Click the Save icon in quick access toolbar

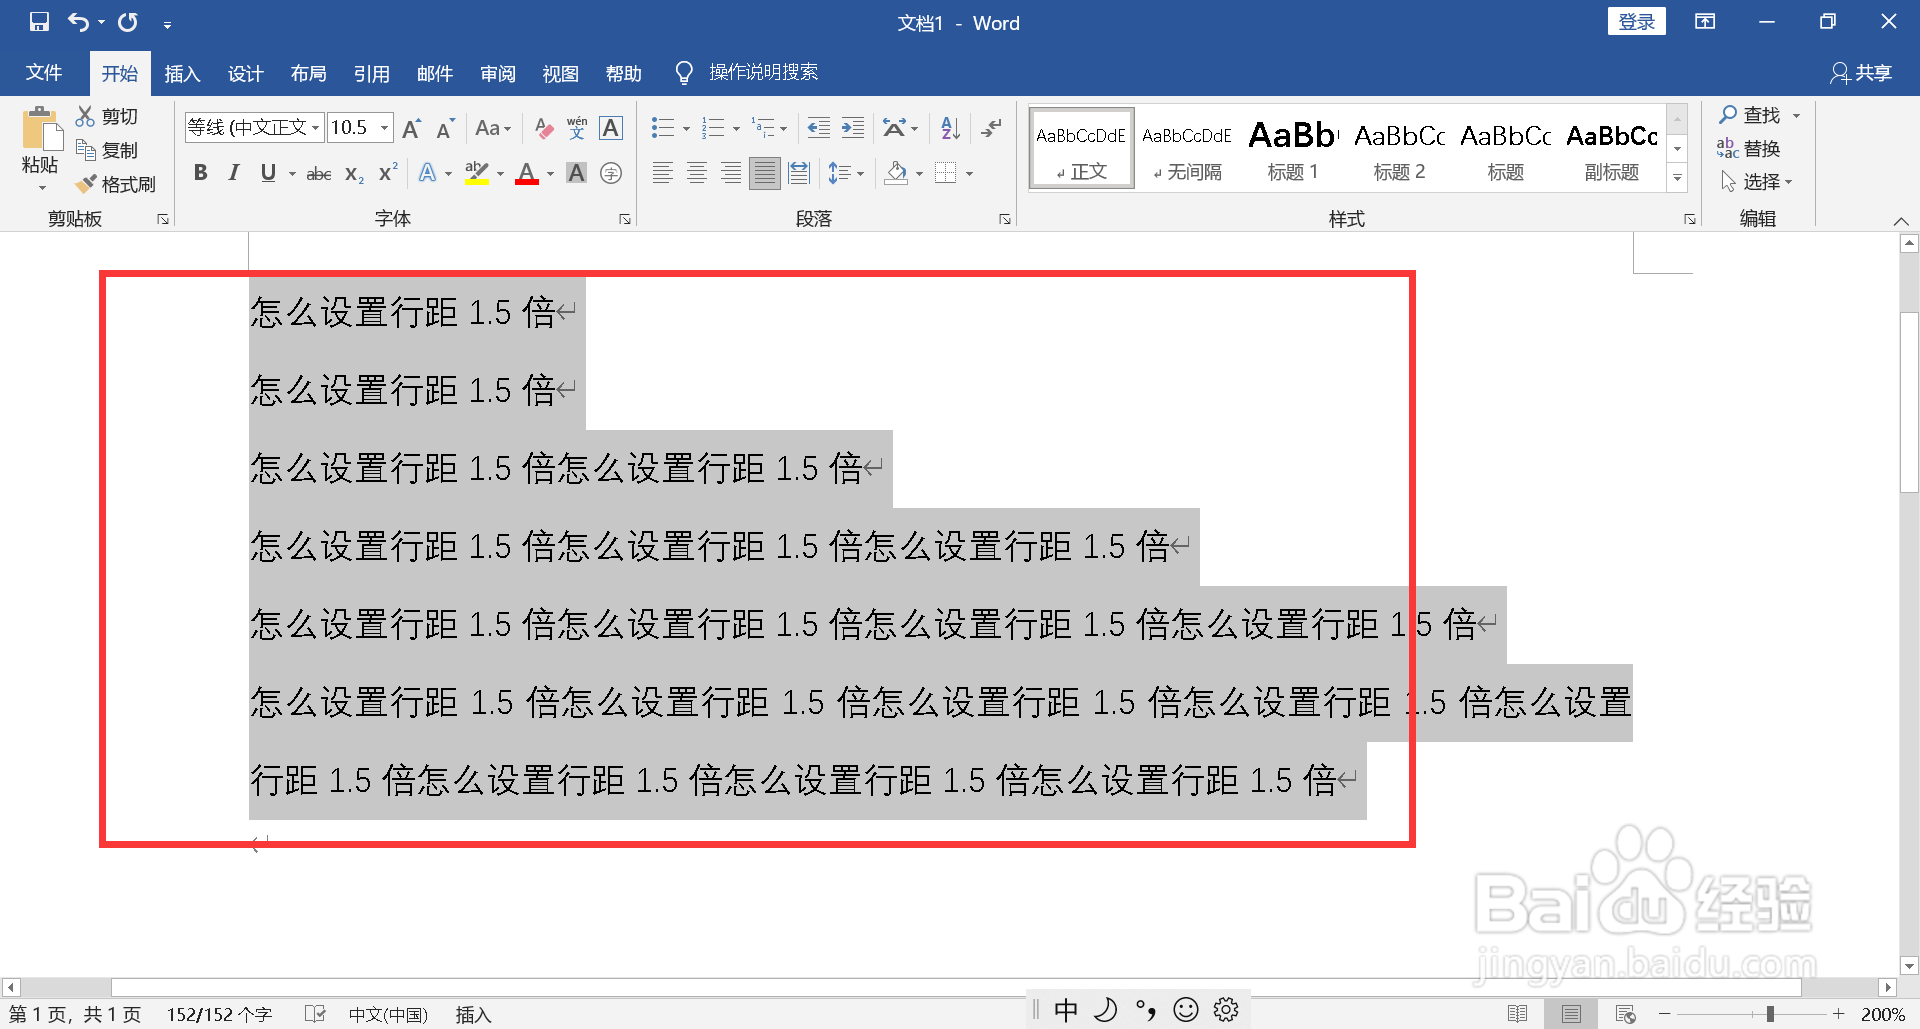coord(39,22)
